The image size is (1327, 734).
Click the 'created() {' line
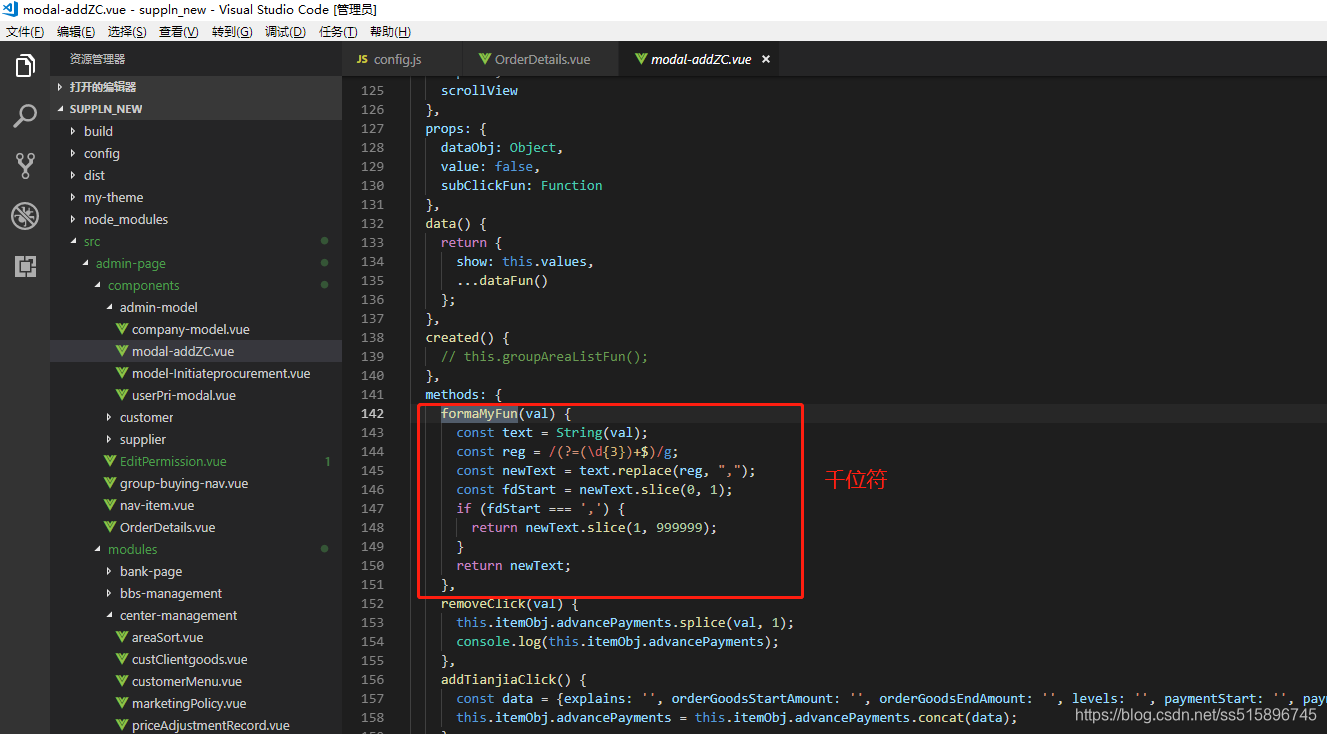468,337
